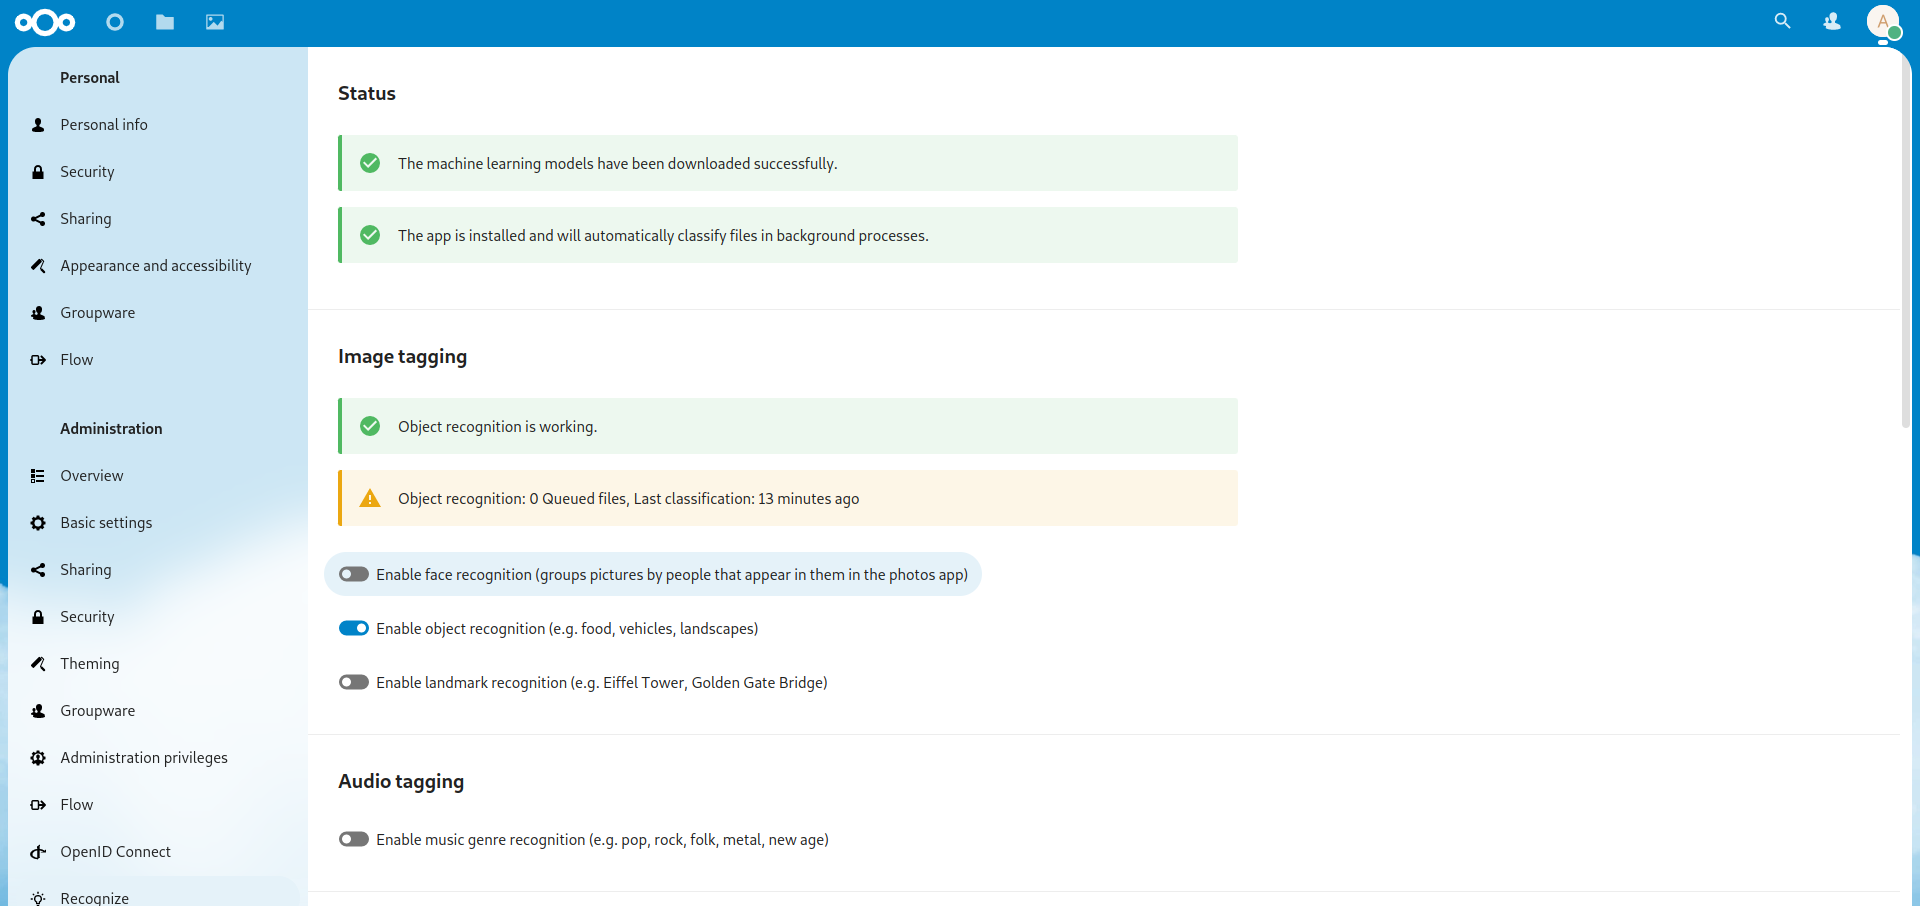1920x906 pixels.
Task: Click the Administration privileges icon
Action: [38, 758]
